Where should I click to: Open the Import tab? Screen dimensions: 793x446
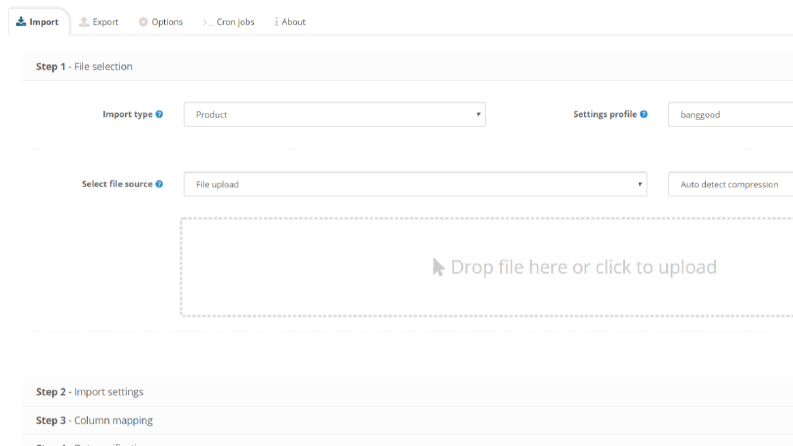[x=38, y=22]
